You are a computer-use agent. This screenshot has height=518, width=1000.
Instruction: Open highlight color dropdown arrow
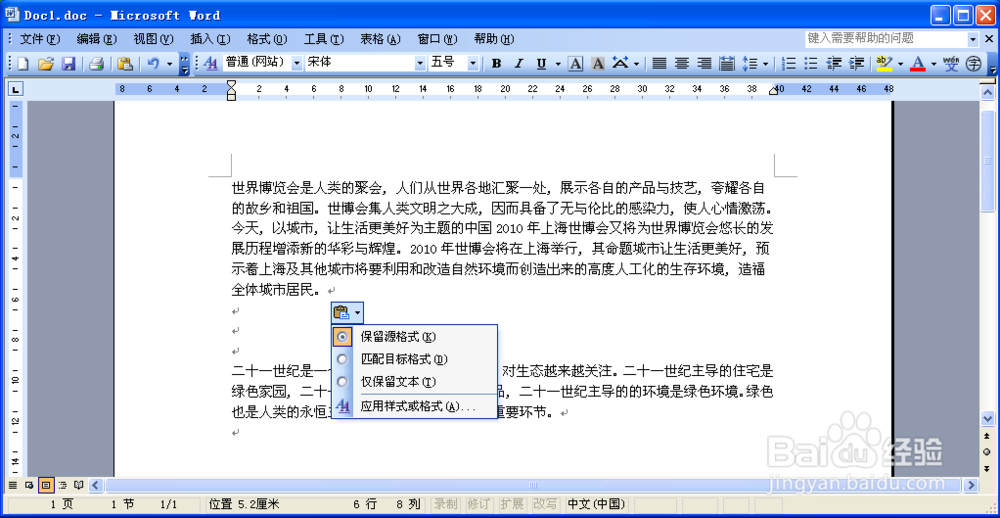[900, 63]
